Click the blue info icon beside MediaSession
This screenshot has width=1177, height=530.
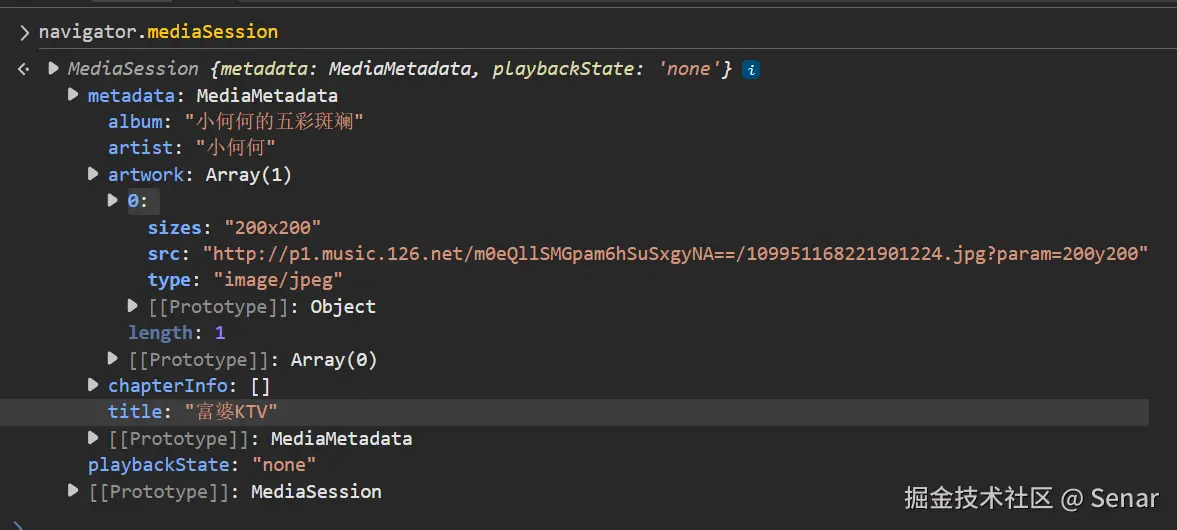(x=751, y=70)
